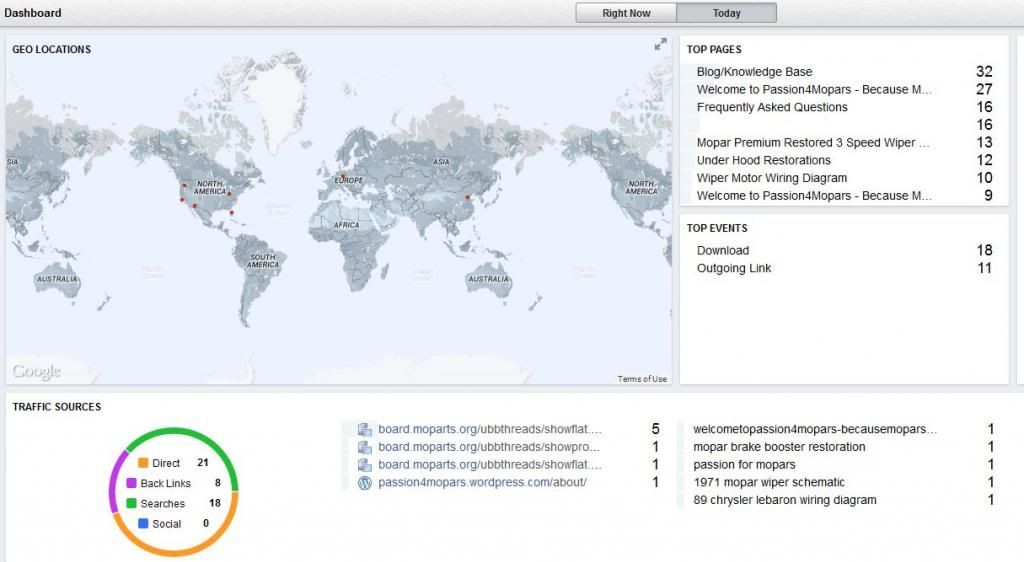The width and height of the screenshot is (1024, 562).
Task: Click the Top Events panel heading
Action: tap(717, 228)
